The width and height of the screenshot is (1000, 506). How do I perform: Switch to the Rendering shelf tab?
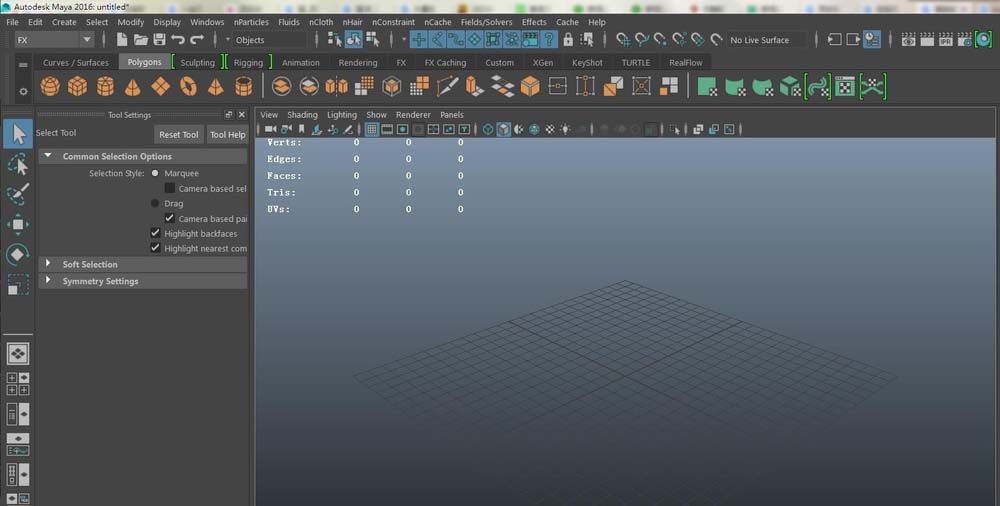(358, 62)
